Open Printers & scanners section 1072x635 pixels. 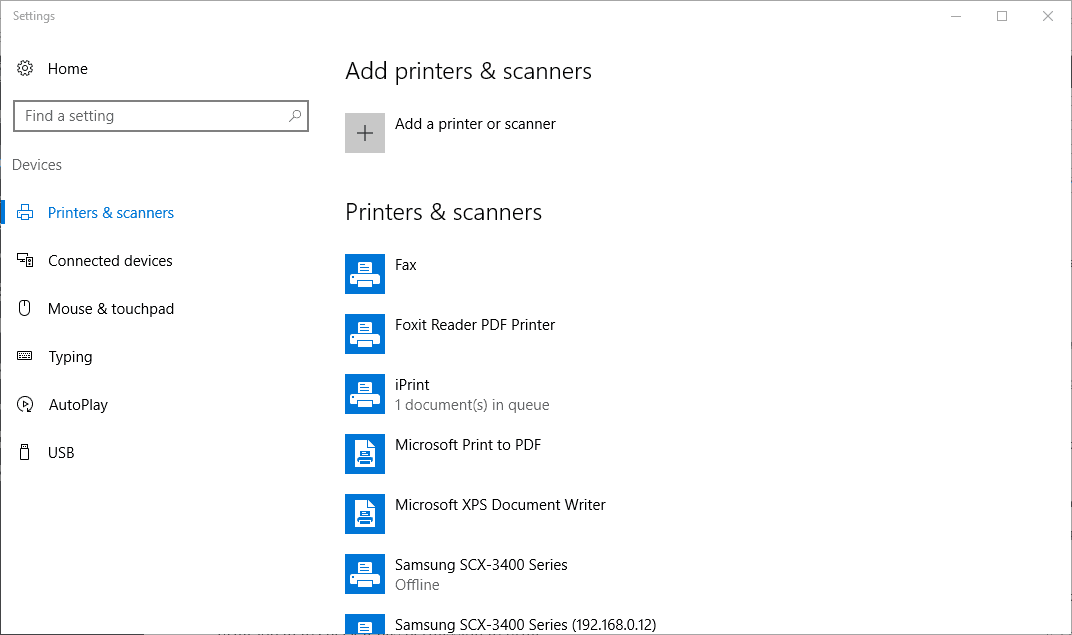(110, 213)
